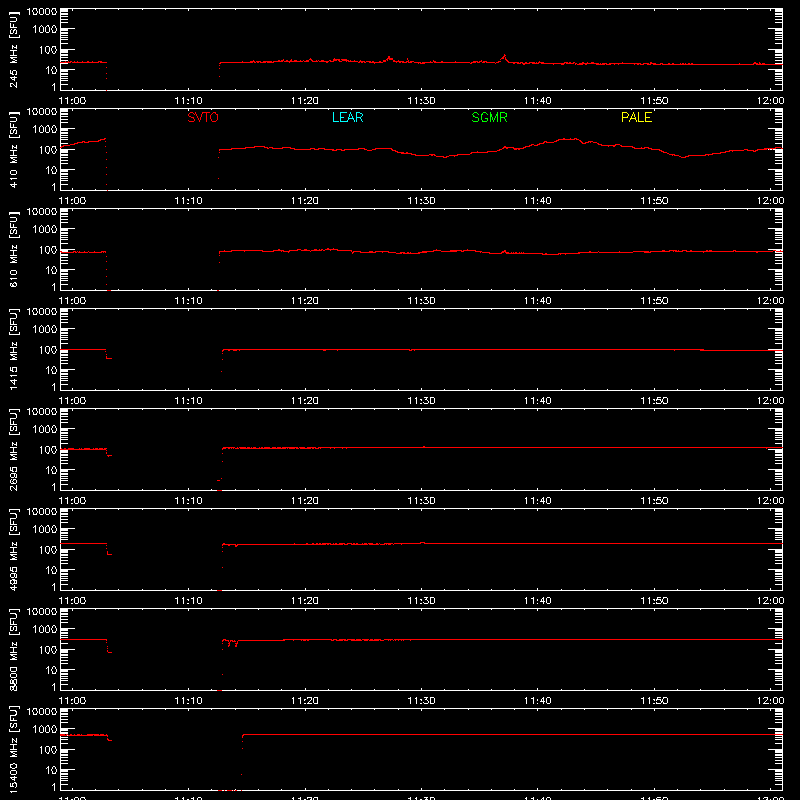
Task: Click 11:10 time tick below 245 MHz panel
Action: click(188, 101)
